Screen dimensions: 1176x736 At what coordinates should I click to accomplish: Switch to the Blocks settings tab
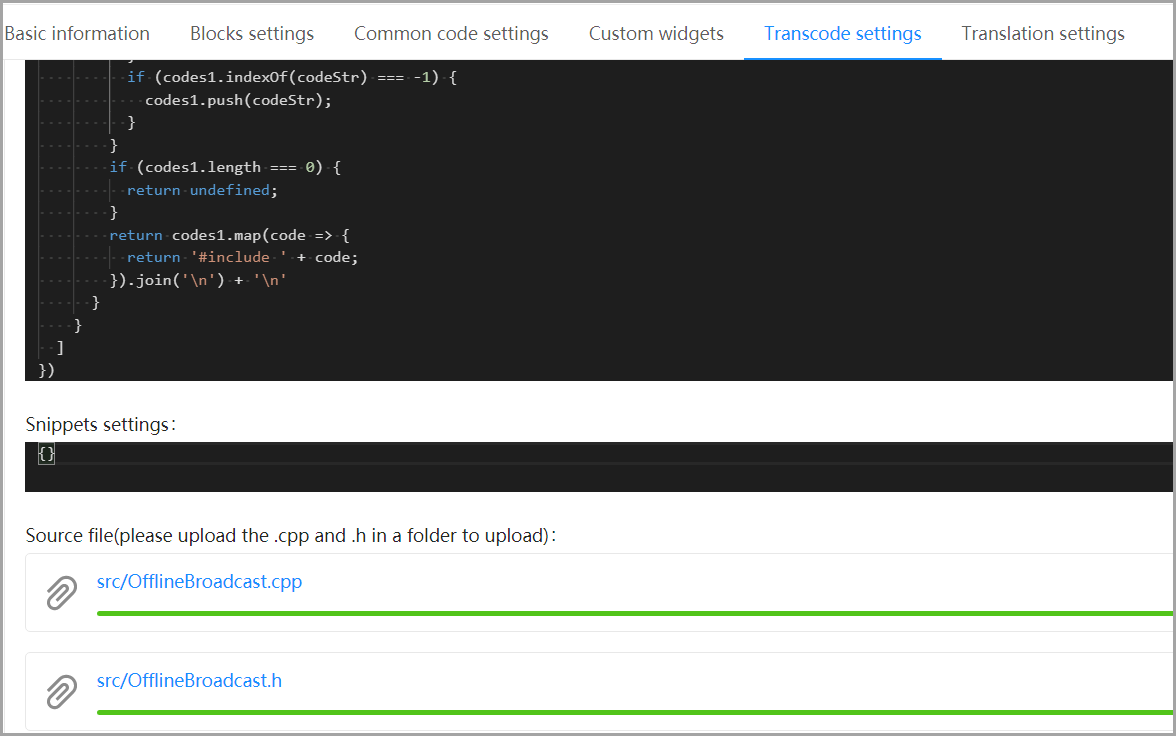click(252, 34)
